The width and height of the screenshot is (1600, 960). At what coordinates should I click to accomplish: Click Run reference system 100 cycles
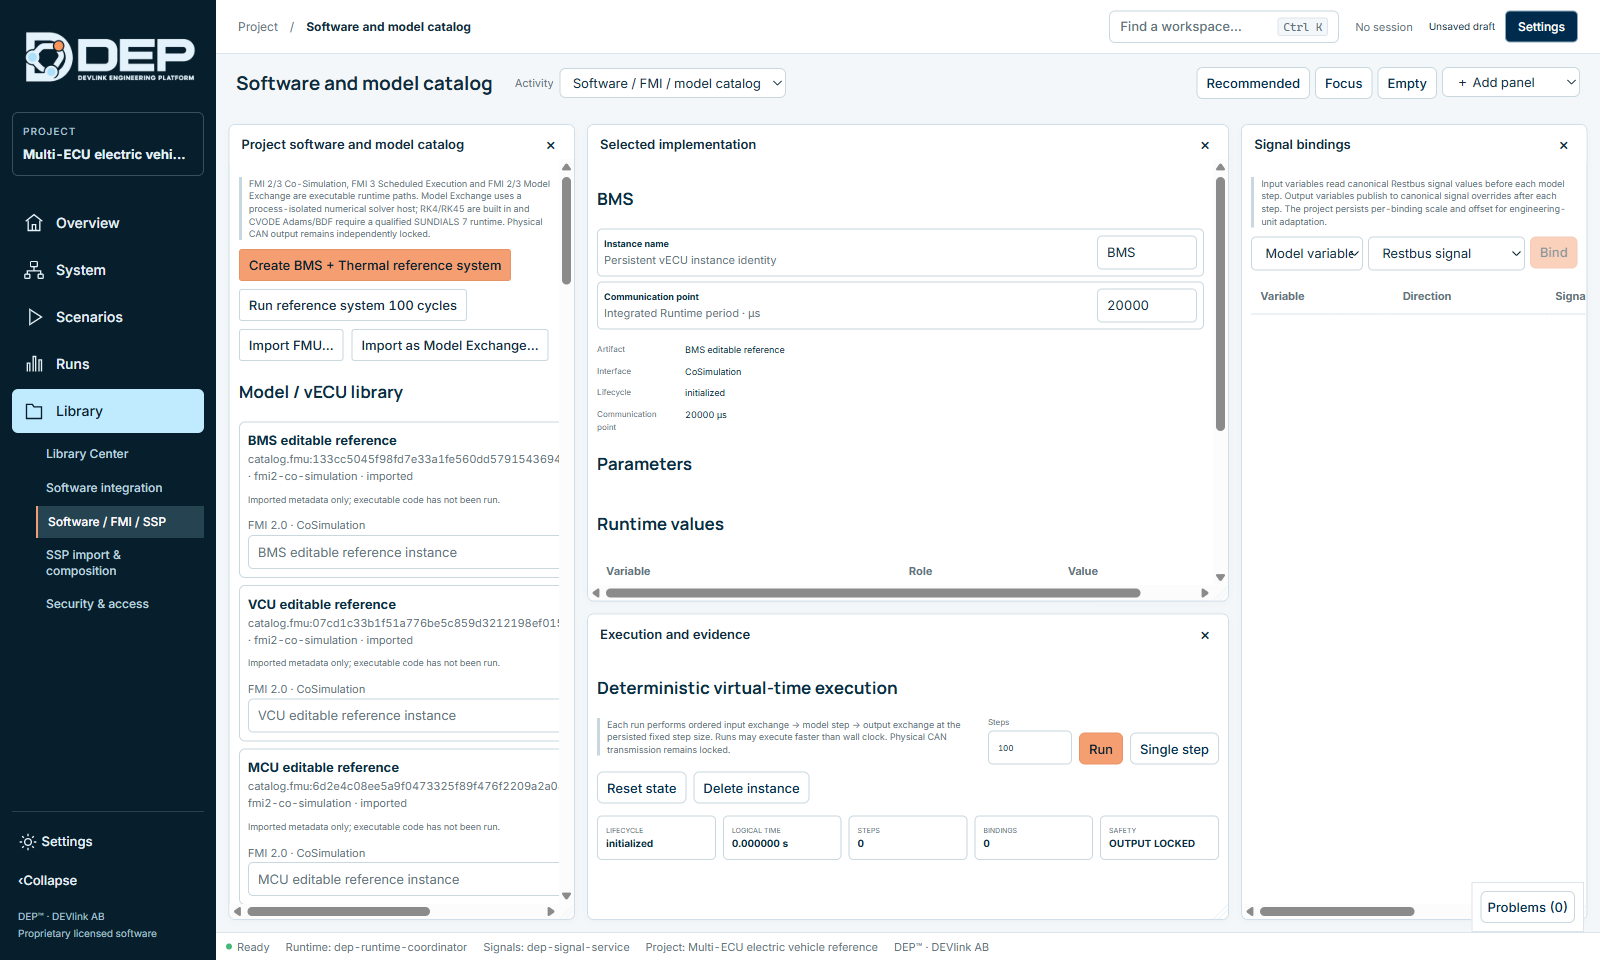(x=353, y=305)
